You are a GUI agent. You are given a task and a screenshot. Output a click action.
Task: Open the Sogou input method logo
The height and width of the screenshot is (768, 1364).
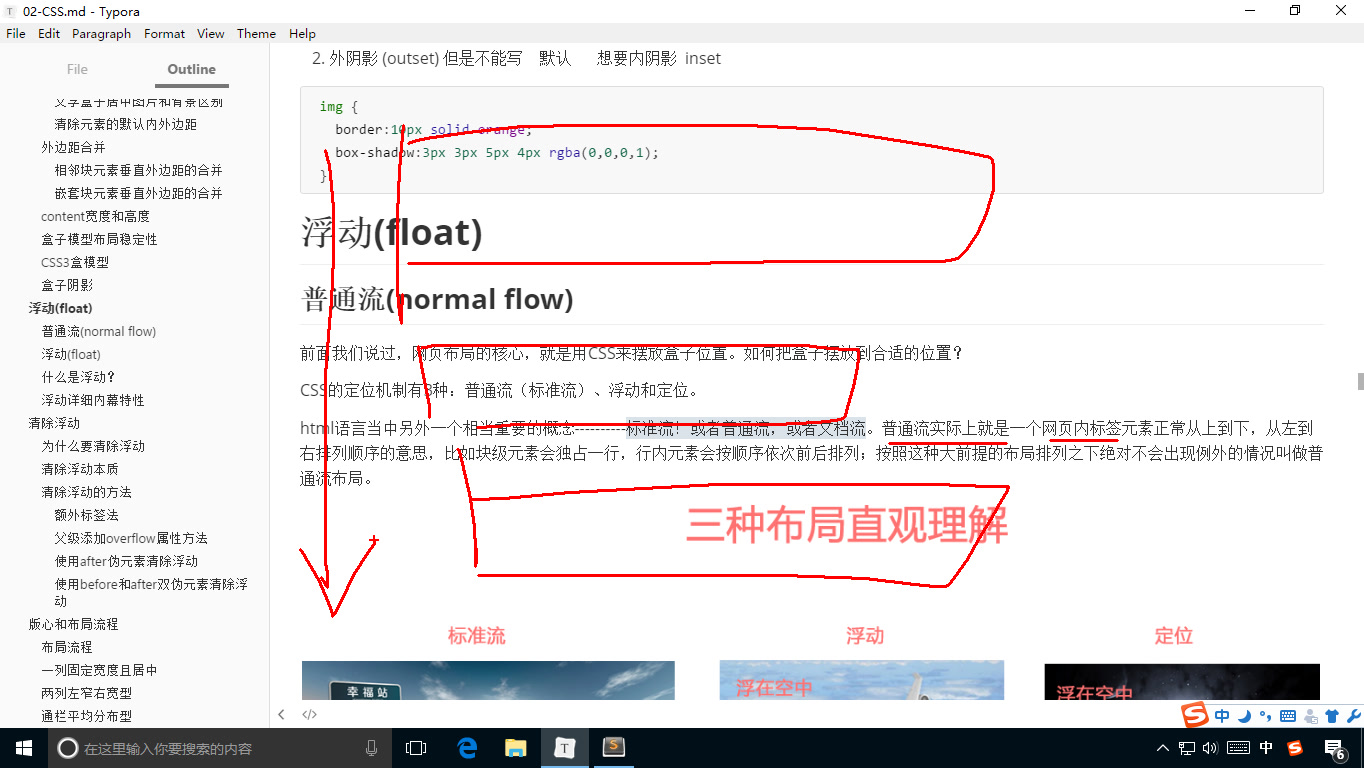1195,715
